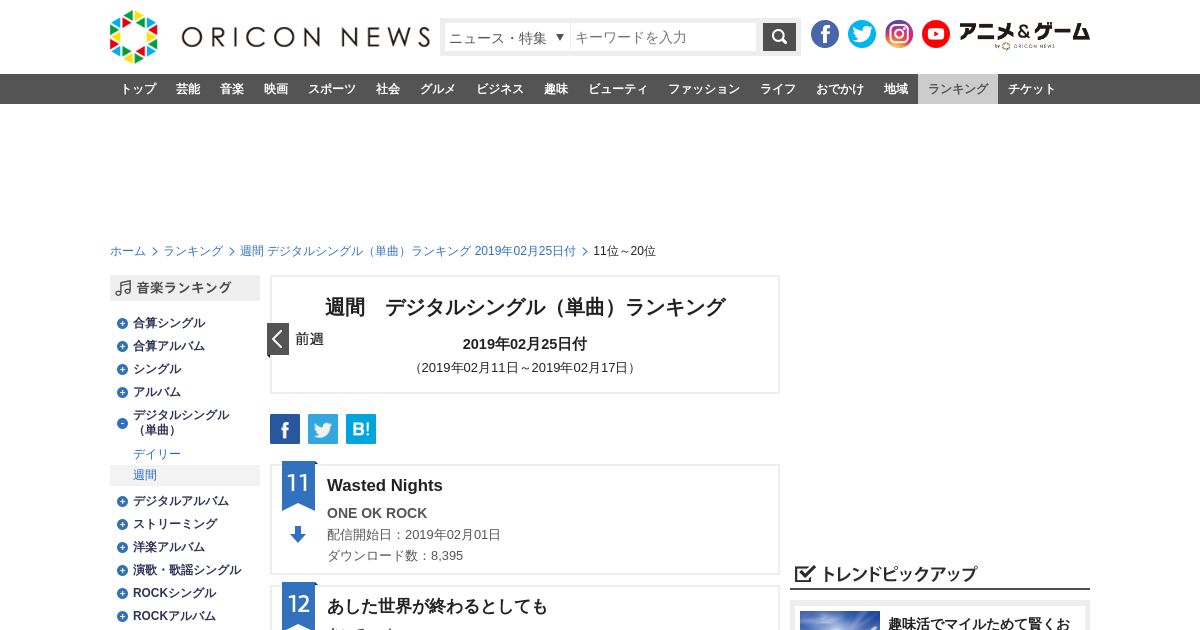Open the アニメ&ゲーム logo link
1200x630 pixels.
(1024, 35)
